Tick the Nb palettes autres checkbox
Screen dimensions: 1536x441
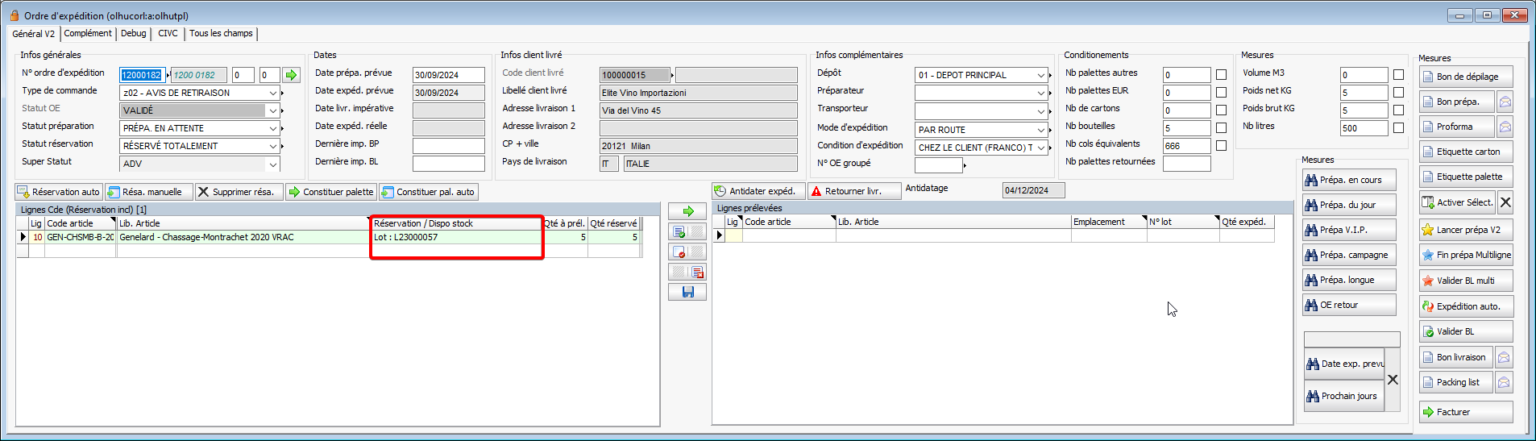click(1221, 74)
